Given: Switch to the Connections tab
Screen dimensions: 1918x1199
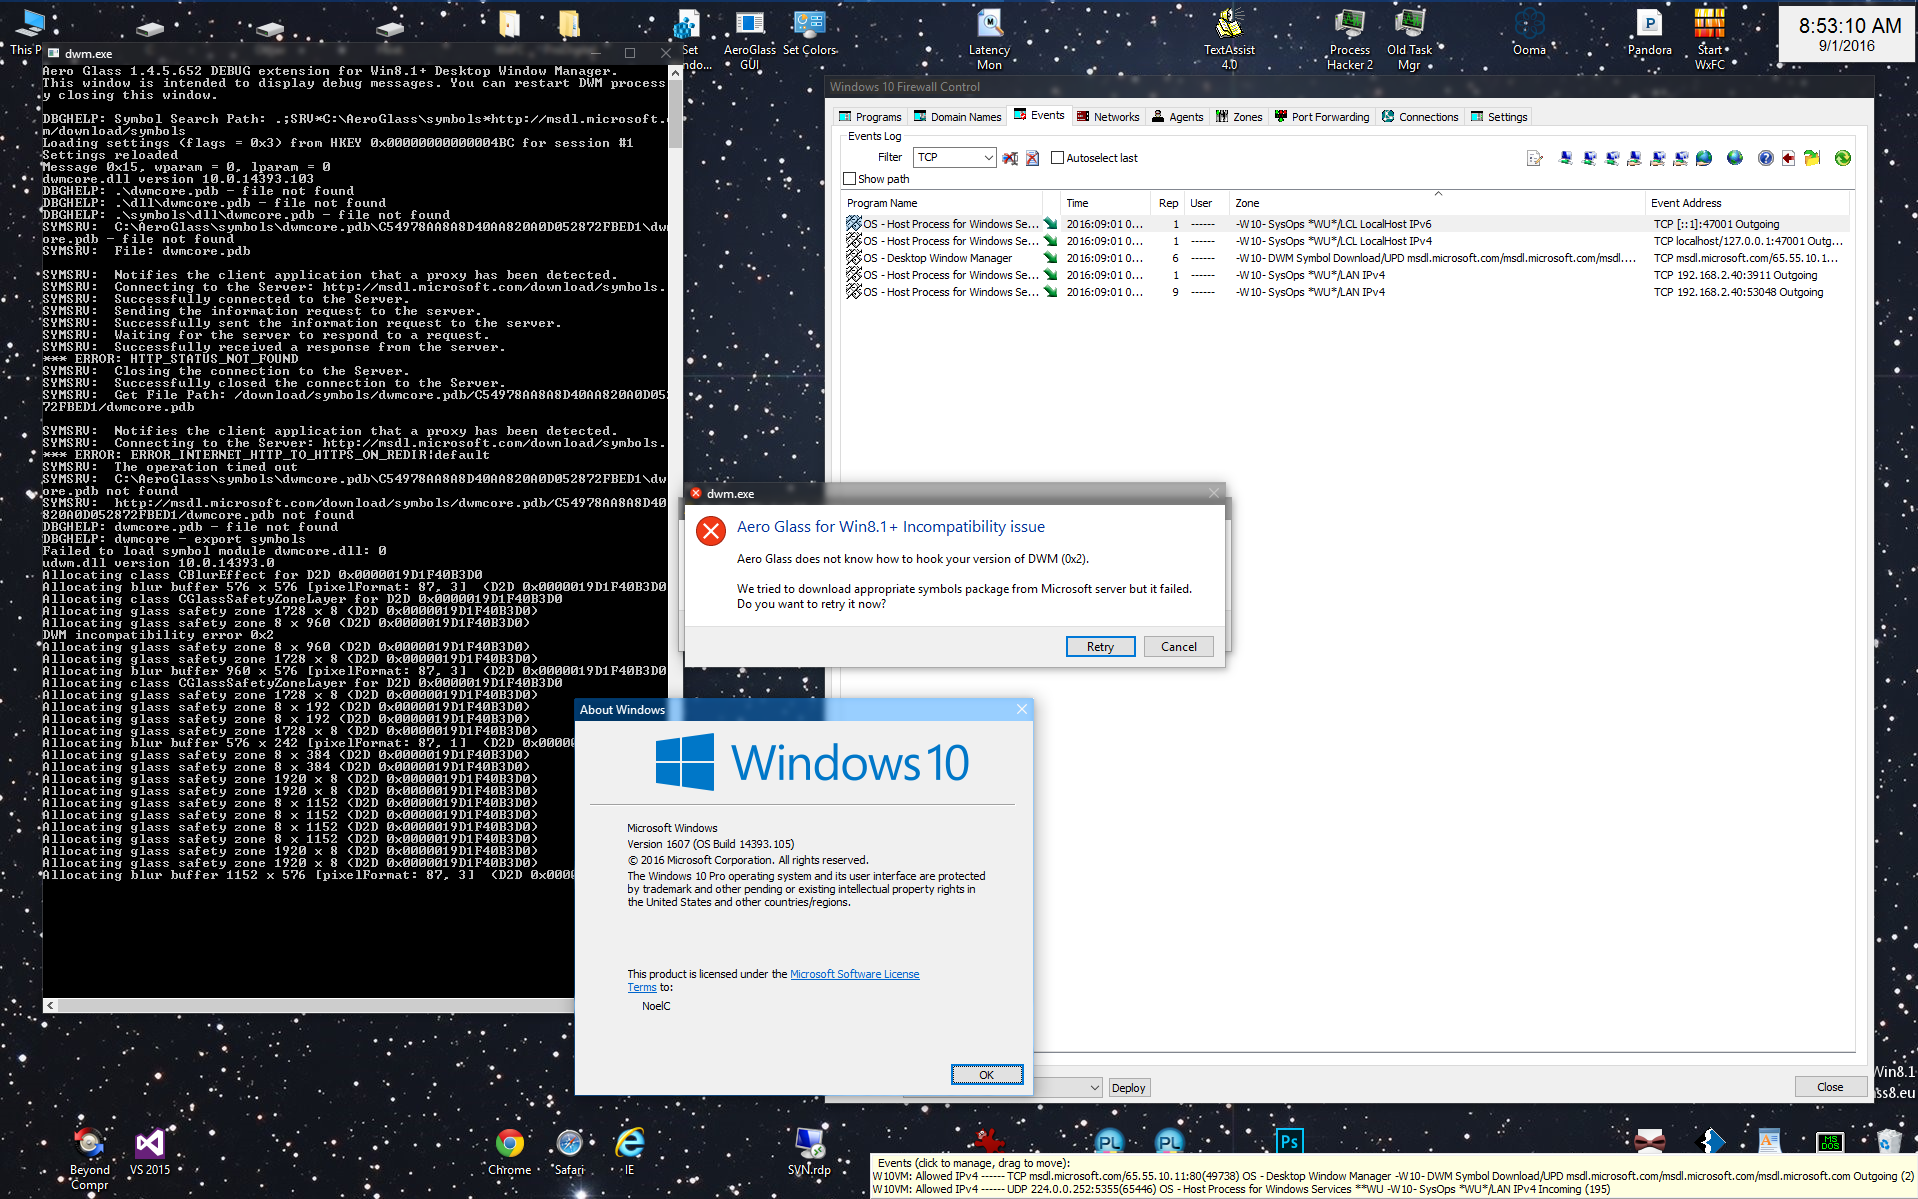Looking at the screenshot, I should point(1420,117).
